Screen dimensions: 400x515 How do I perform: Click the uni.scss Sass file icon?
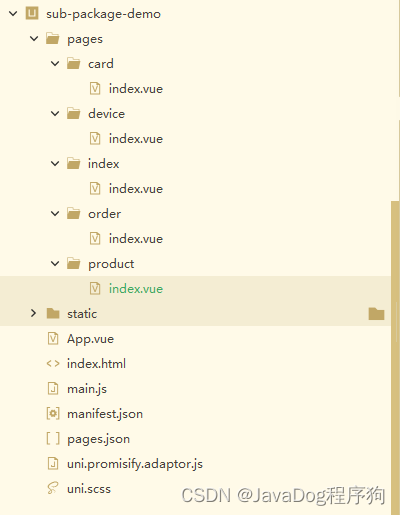(x=53, y=488)
